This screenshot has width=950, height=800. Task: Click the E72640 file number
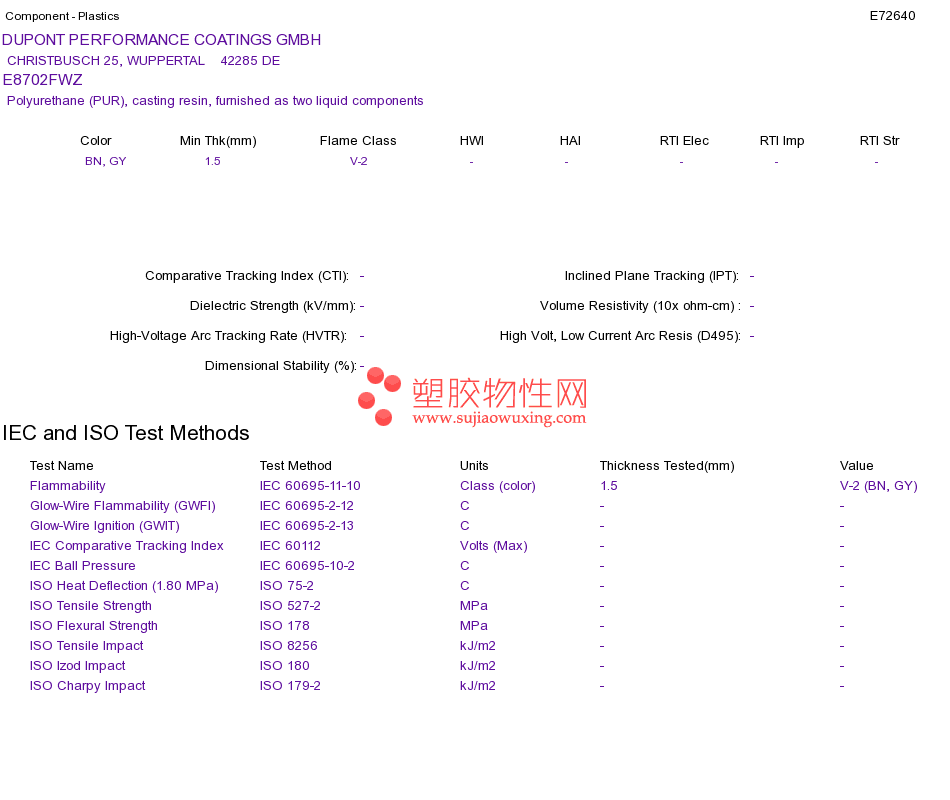[892, 16]
